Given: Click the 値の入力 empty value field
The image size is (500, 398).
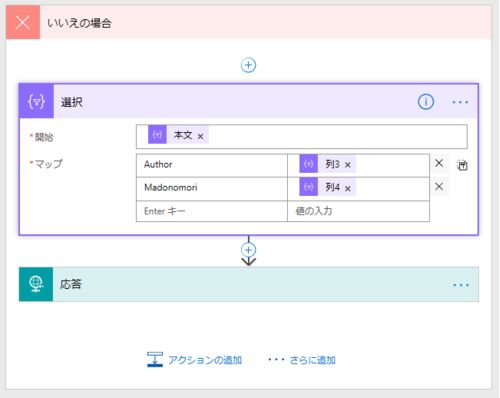Looking at the screenshot, I should pyautogui.click(x=358, y=211).
